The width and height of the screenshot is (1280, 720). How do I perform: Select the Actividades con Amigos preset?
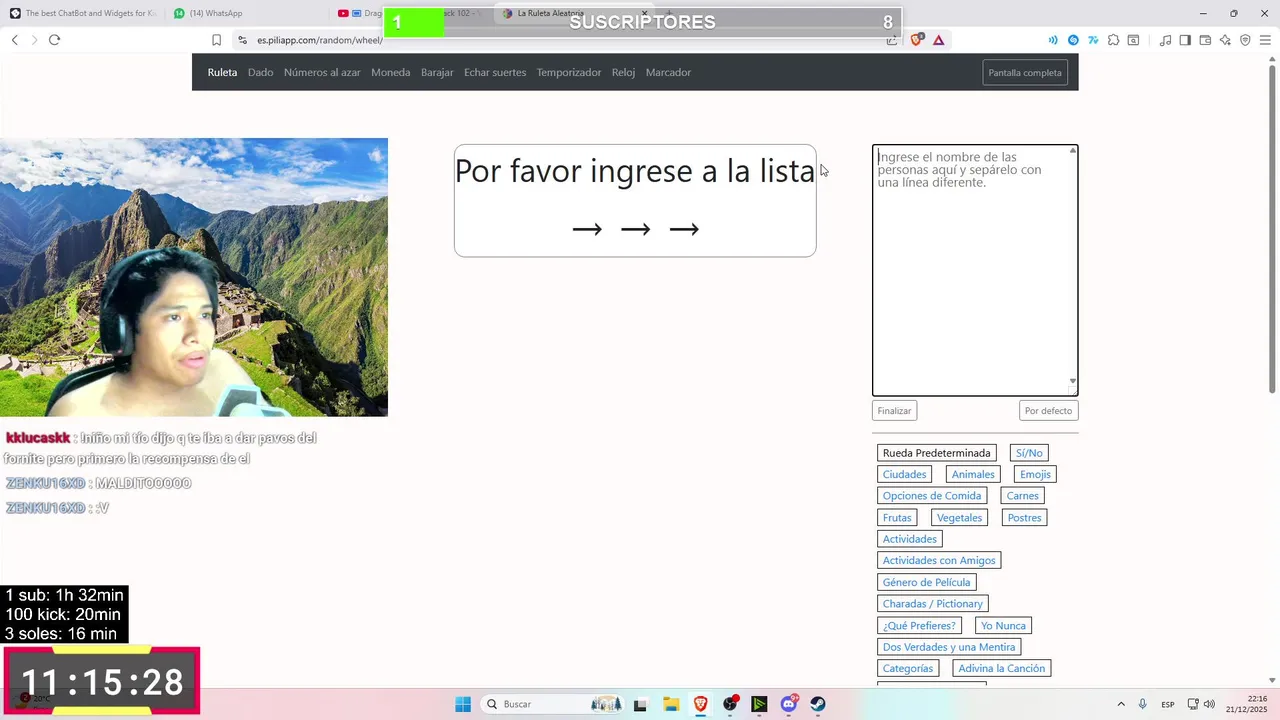pos(939,561)
